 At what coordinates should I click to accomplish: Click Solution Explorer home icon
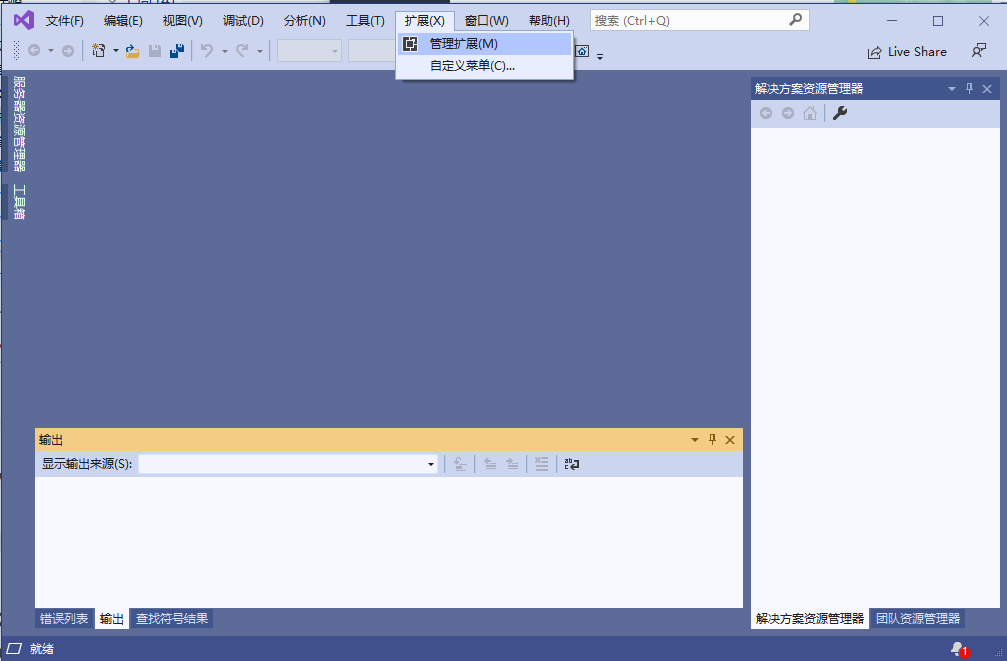pos(810,113)
